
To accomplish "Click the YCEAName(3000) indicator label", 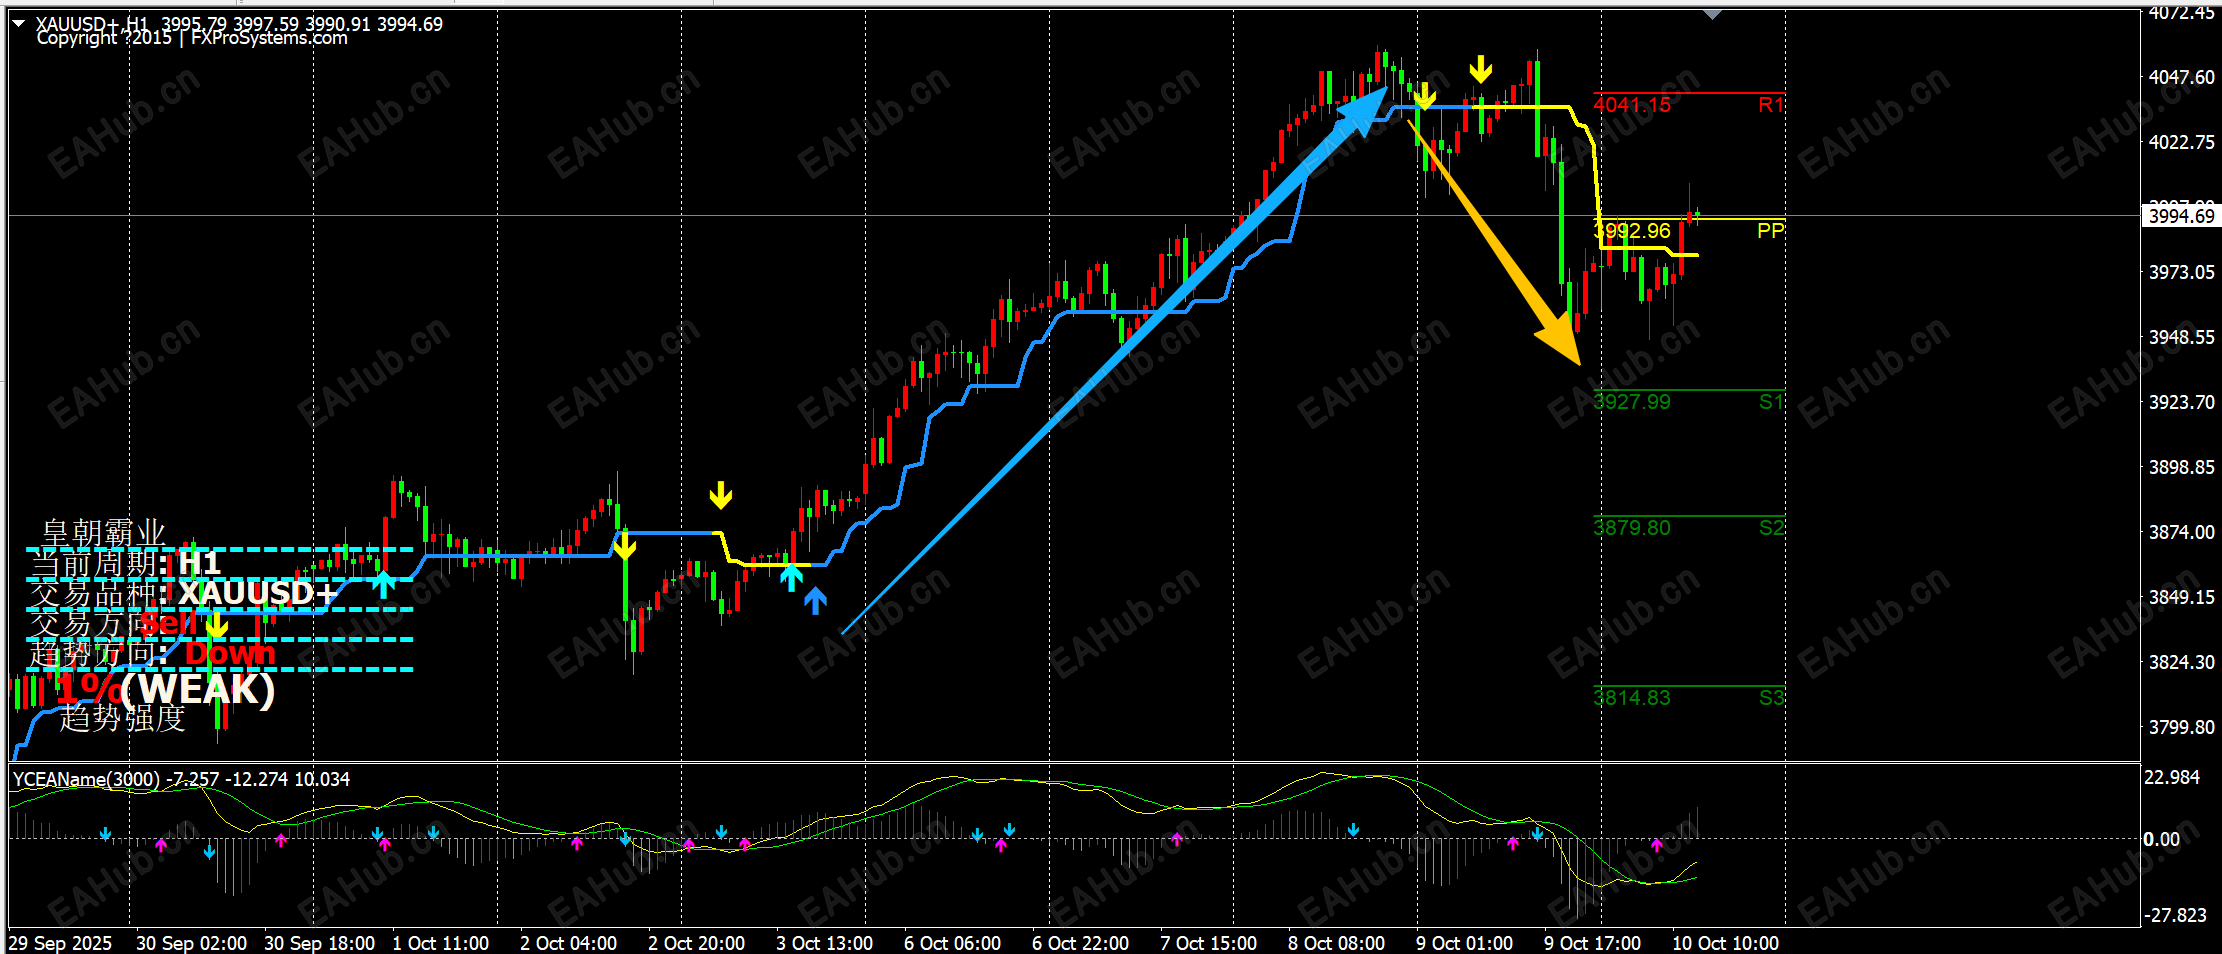I will click(86, 779).
